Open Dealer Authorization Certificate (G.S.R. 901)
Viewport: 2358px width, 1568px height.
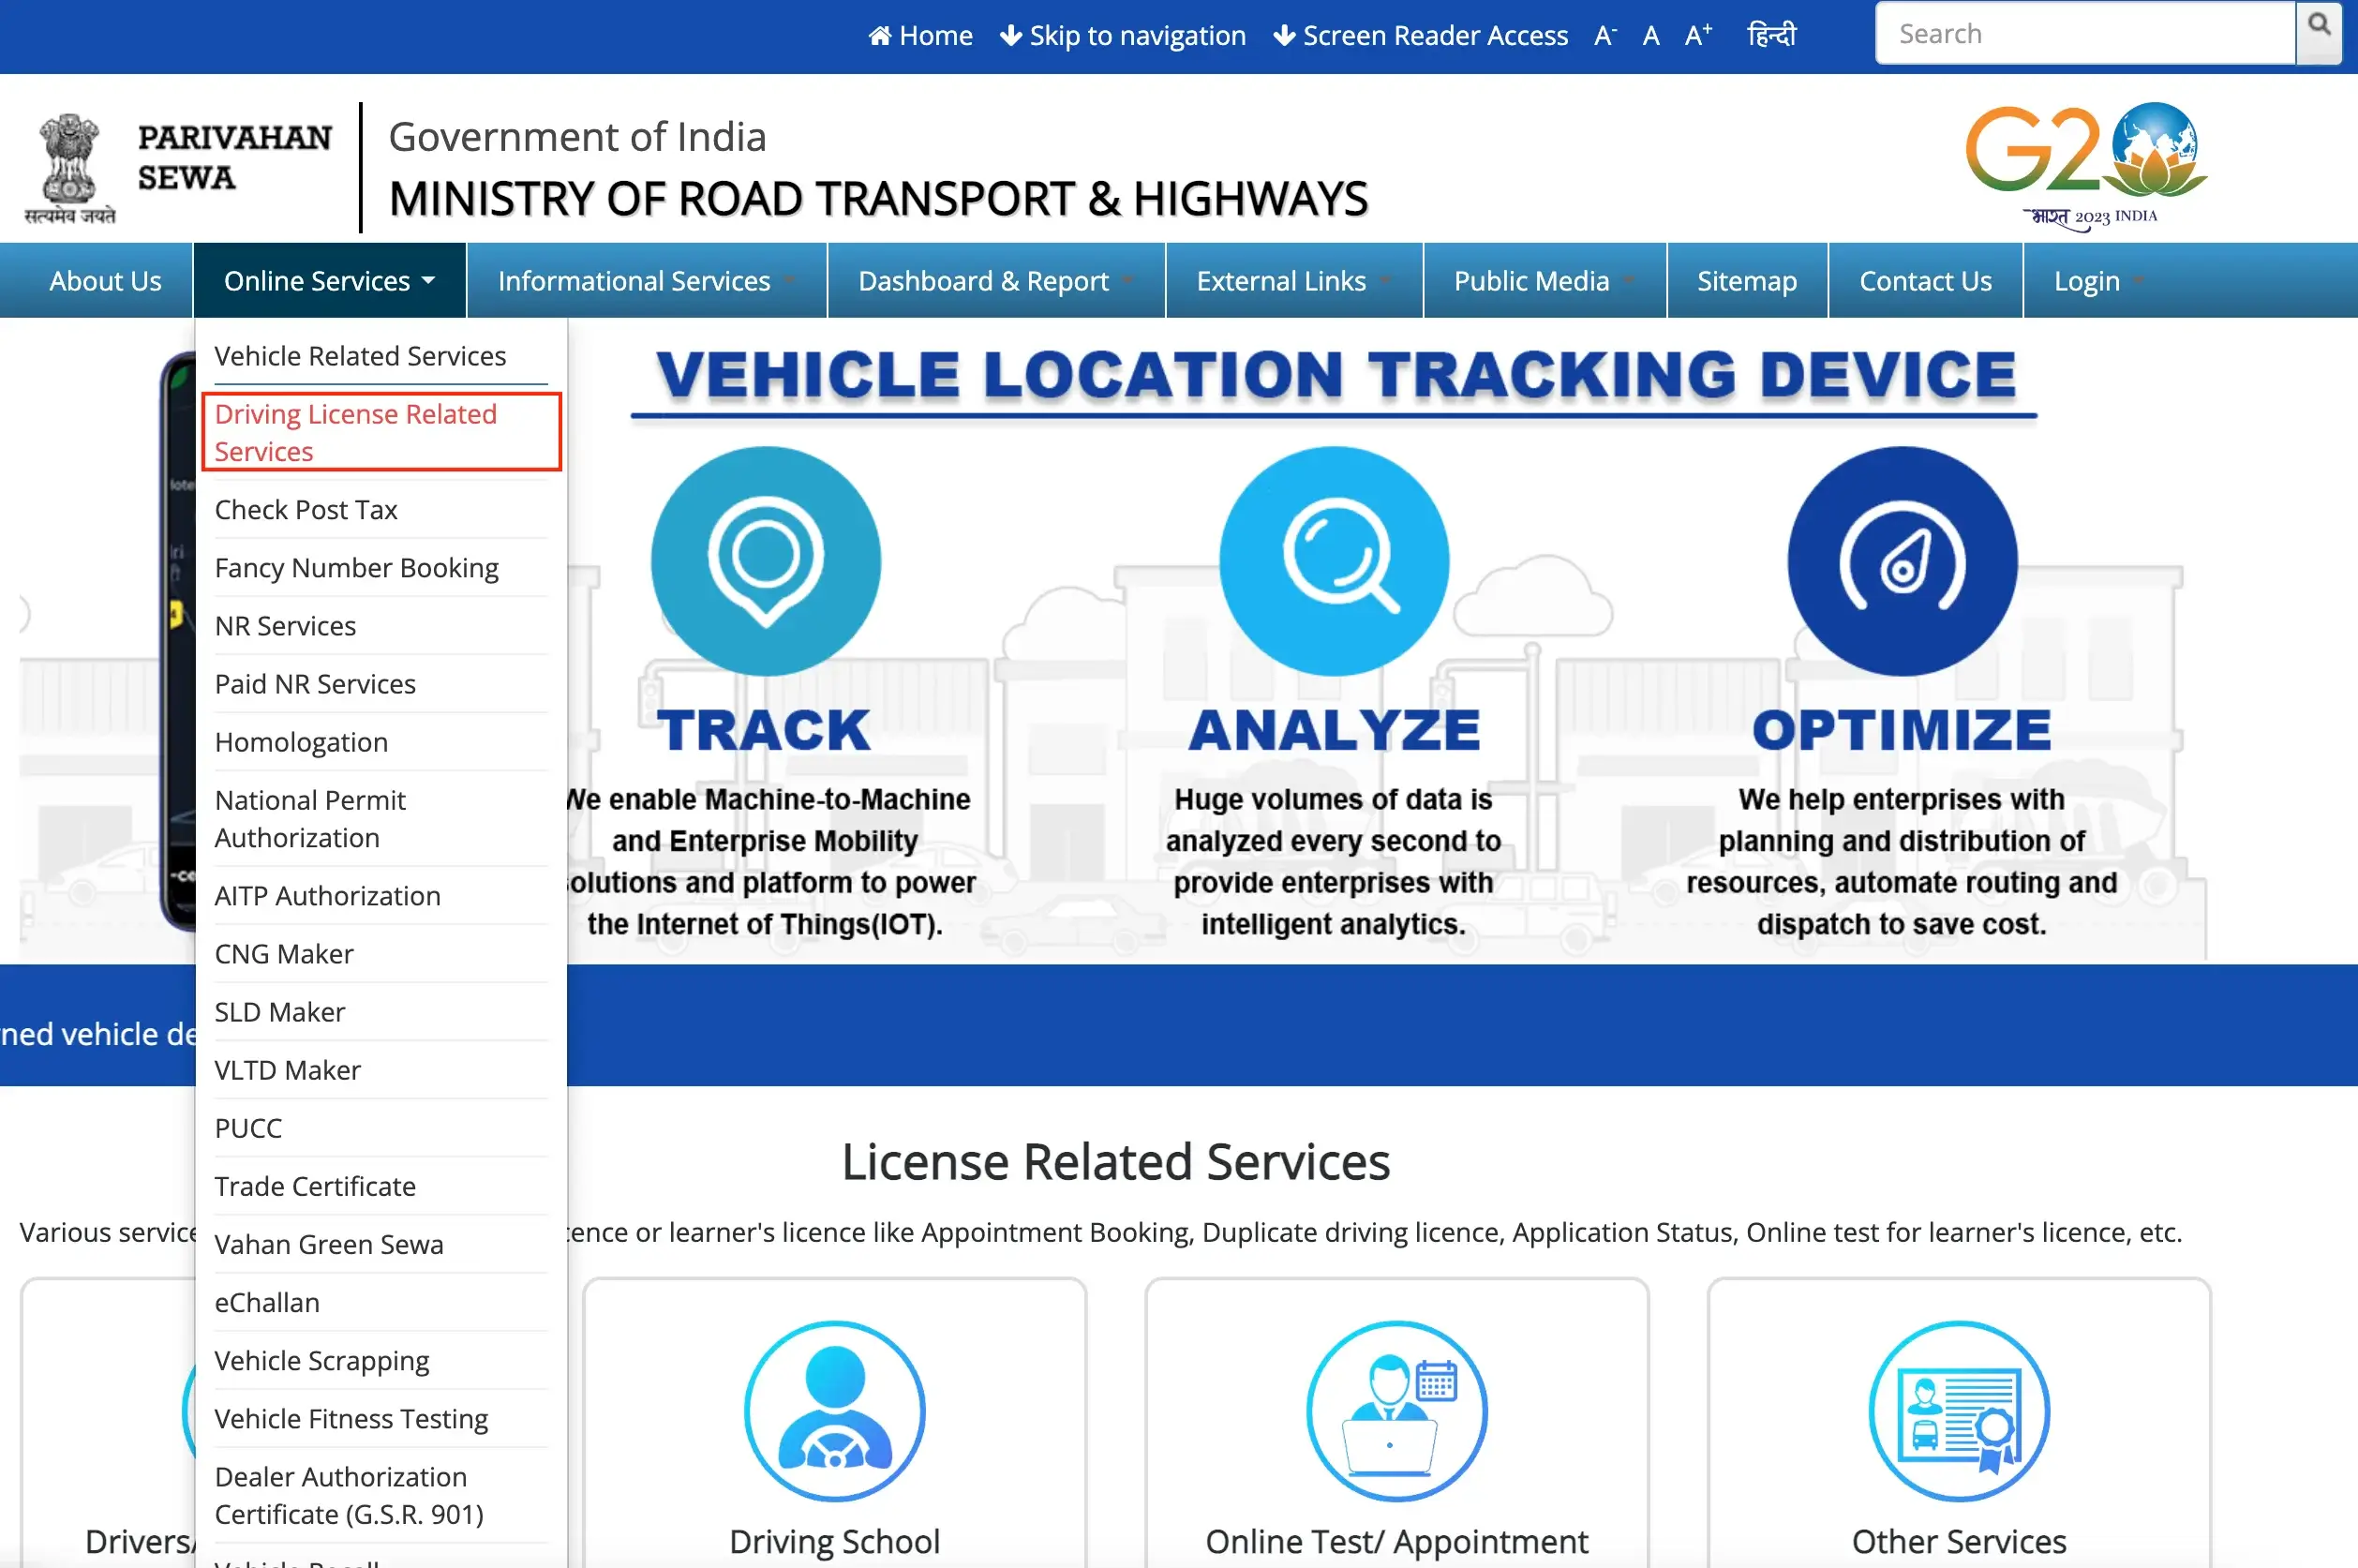381,1495
